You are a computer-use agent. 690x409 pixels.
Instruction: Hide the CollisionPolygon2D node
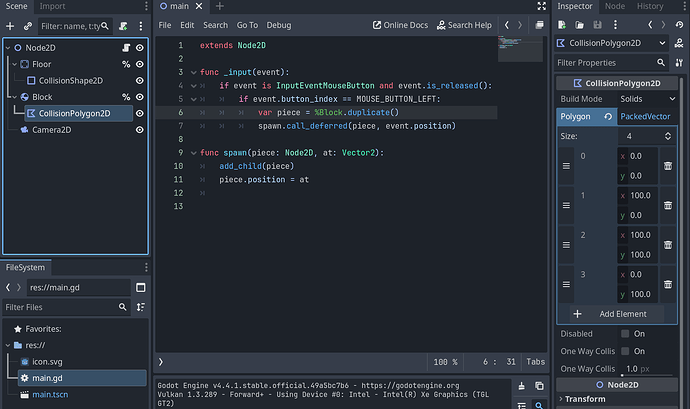tap(139, 114)
